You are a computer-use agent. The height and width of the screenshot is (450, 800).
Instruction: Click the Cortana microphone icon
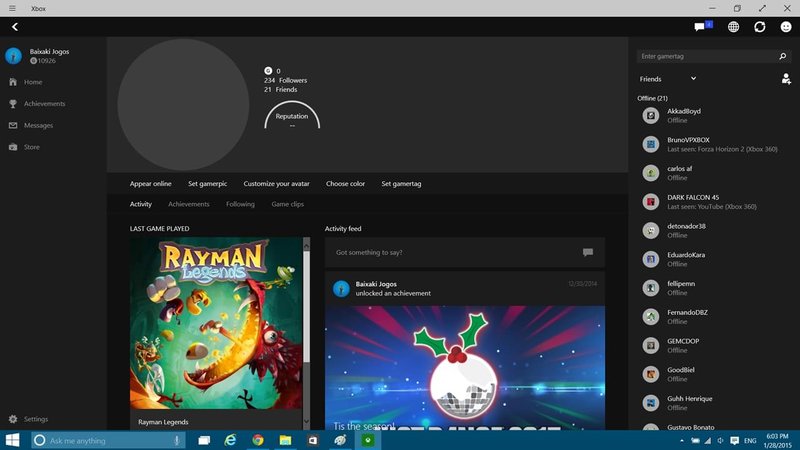pos(177,440)
